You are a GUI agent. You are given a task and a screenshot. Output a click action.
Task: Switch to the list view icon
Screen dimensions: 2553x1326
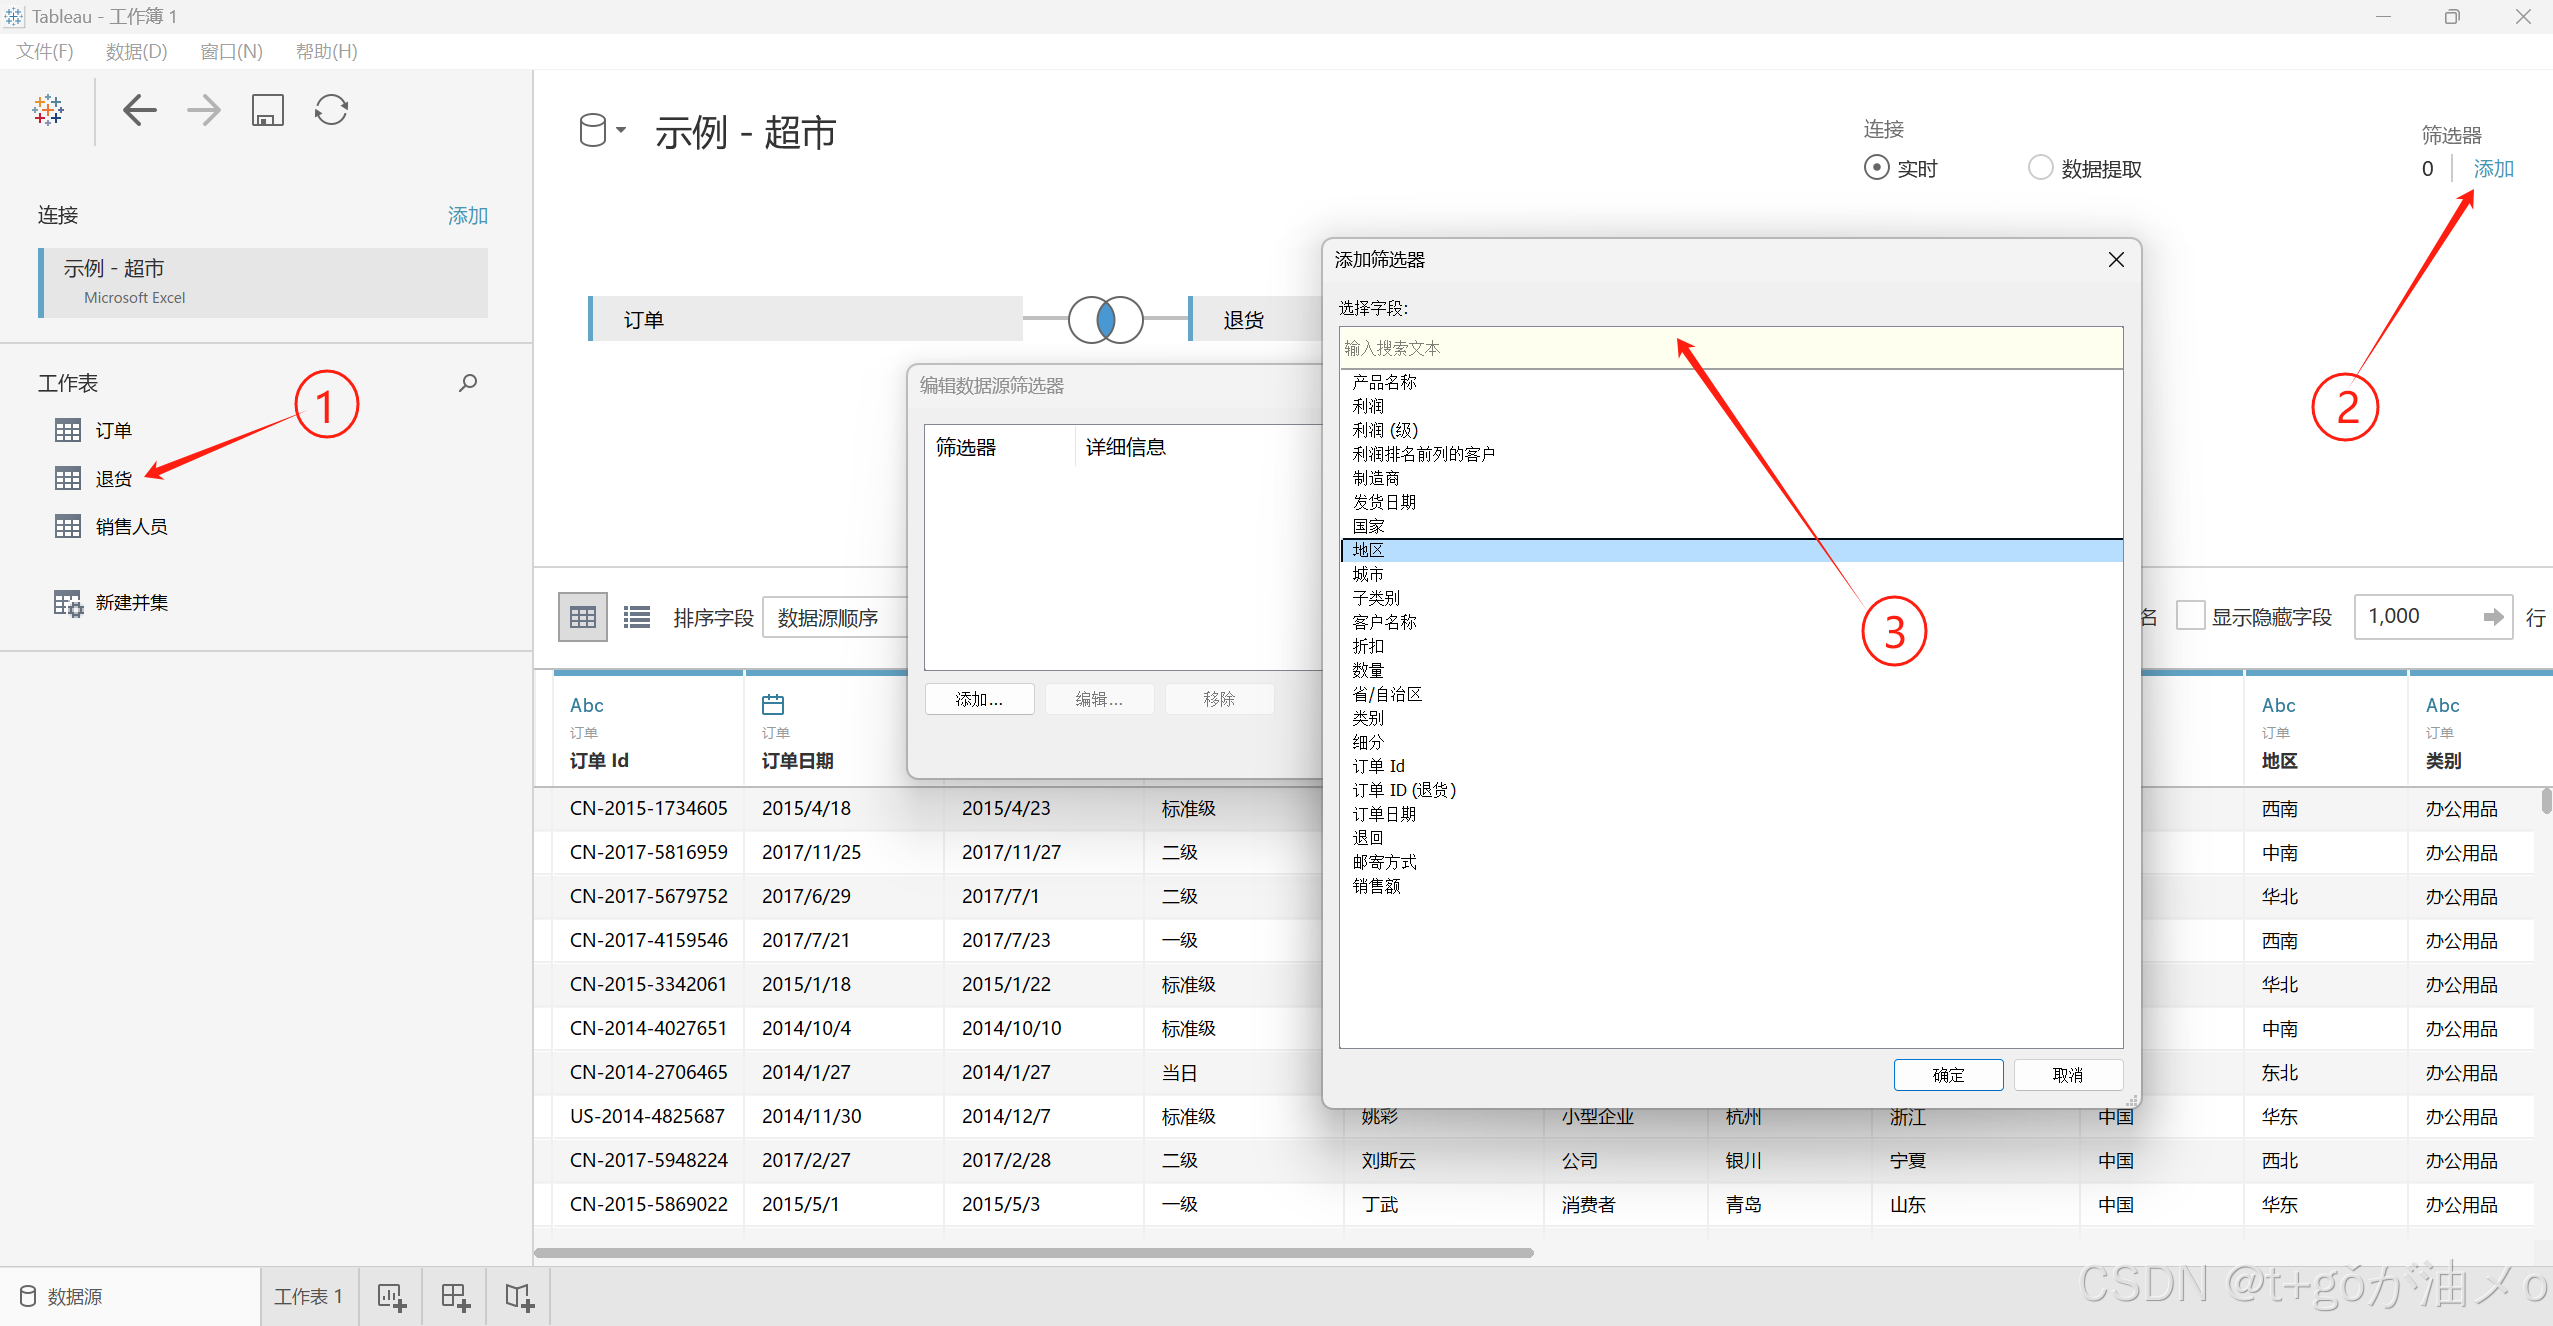tap(637, 617)
